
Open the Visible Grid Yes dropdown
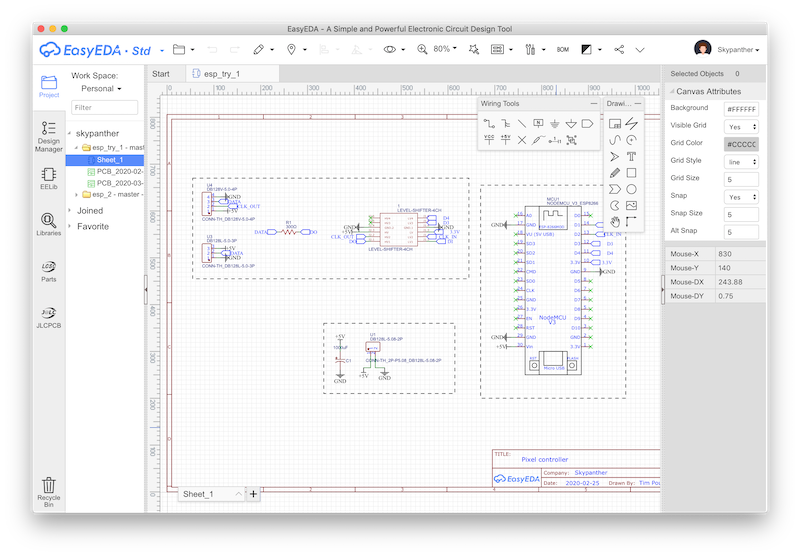coord(741,127)
